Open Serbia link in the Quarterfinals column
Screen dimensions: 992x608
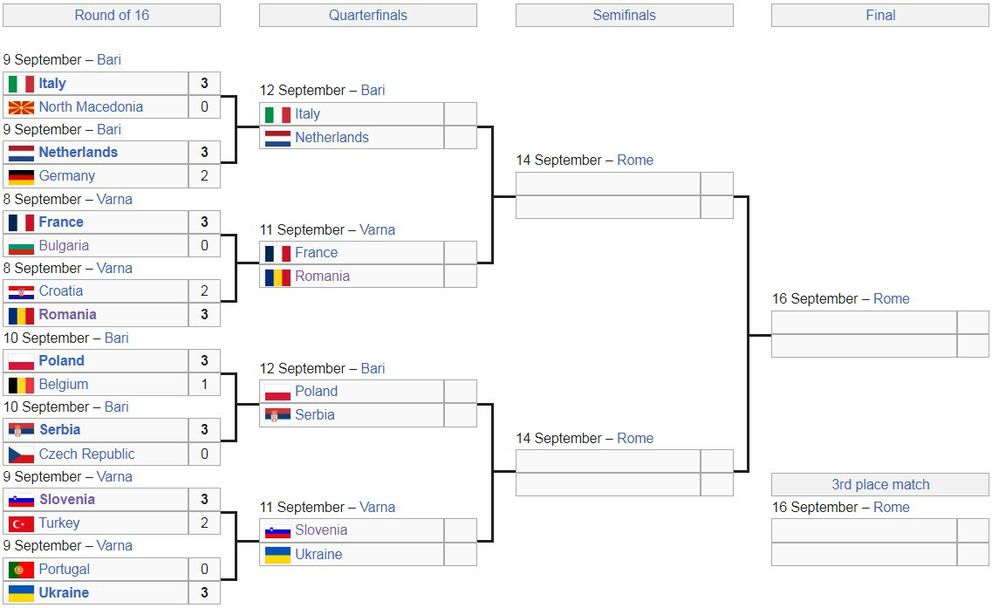pos(315,415)
